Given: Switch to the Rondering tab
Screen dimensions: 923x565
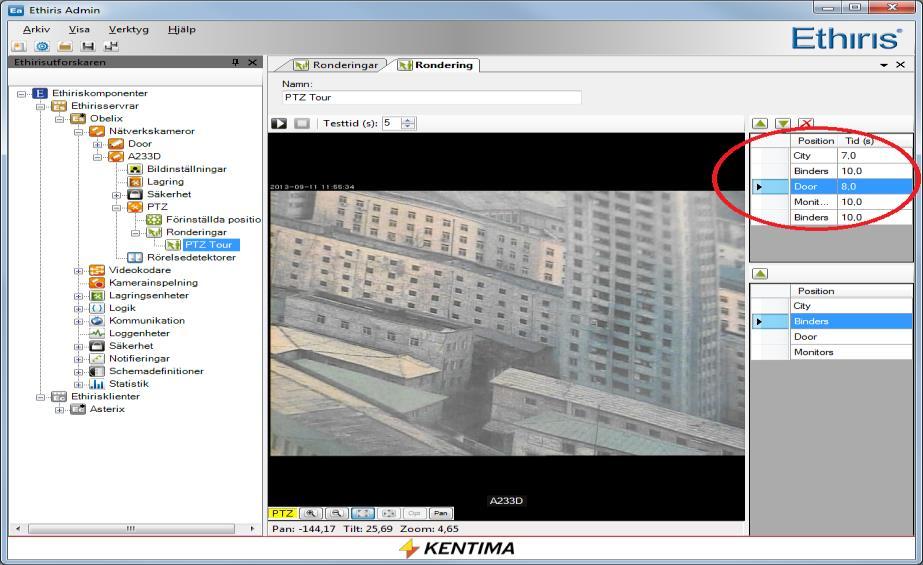Looking at the screenshot, I should point(436,65).
